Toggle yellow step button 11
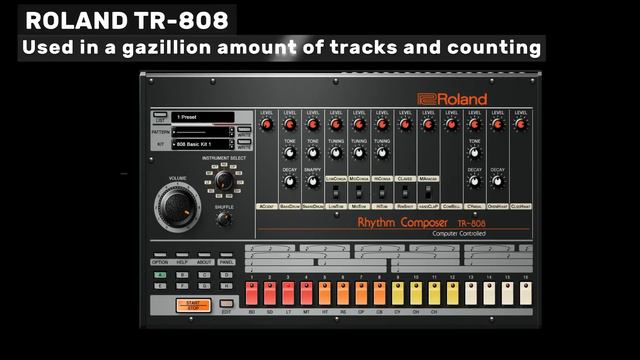Viewport: 640px width, 360px height. [434, 293]
